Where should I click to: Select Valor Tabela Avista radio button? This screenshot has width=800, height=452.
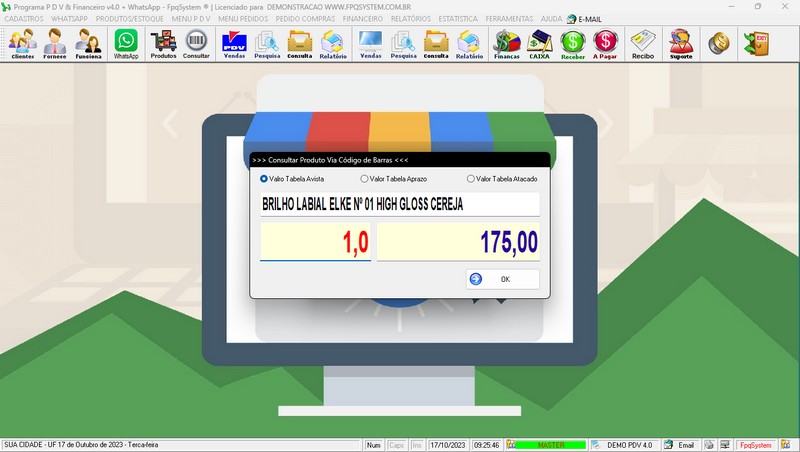pyautogui.click(x=264, y=179)
